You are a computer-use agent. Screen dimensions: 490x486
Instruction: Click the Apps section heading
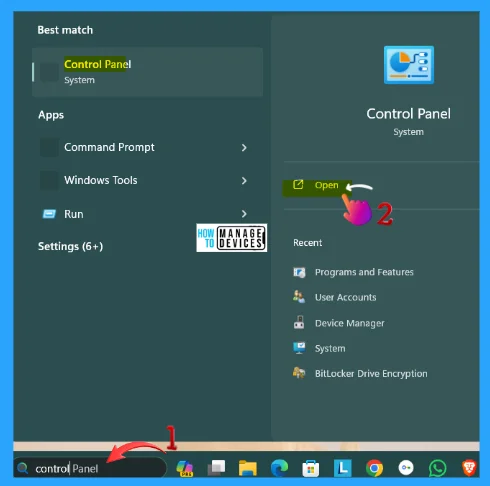(51, 115)
